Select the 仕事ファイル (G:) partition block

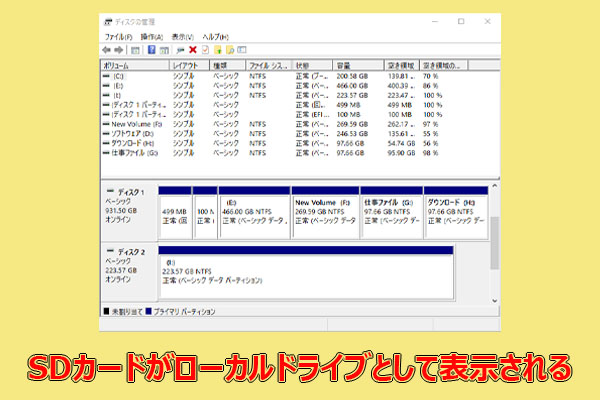click(x=391, y=213)
